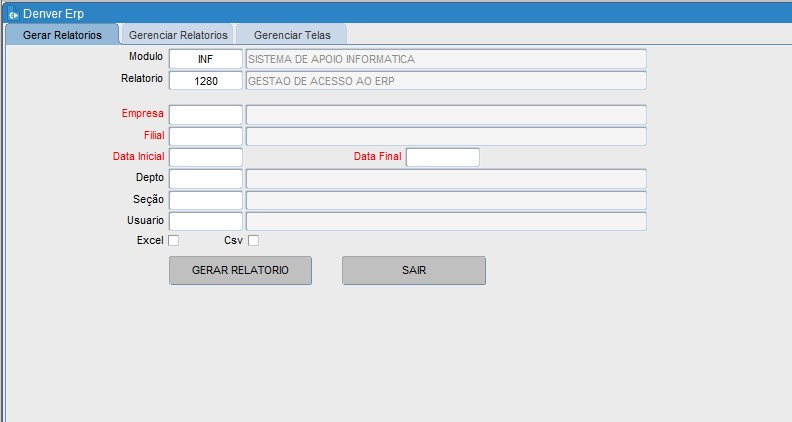Click the red Data Inicial label
Image resolution: width=792 pixels, height=422 pixels.
138,157
